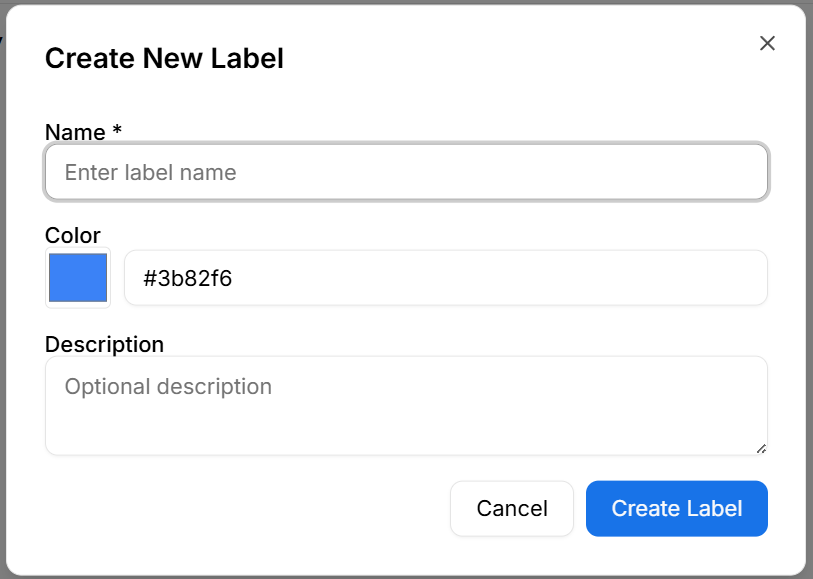813x579 pixels.
Task: Confirm label creation with Create Label
Action: click(x=676, y=508)
